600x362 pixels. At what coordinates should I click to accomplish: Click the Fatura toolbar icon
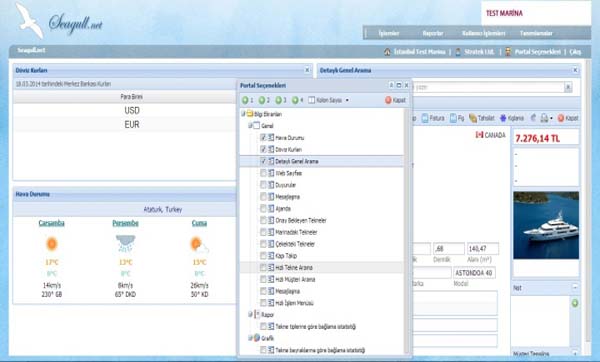pos(425,118)
